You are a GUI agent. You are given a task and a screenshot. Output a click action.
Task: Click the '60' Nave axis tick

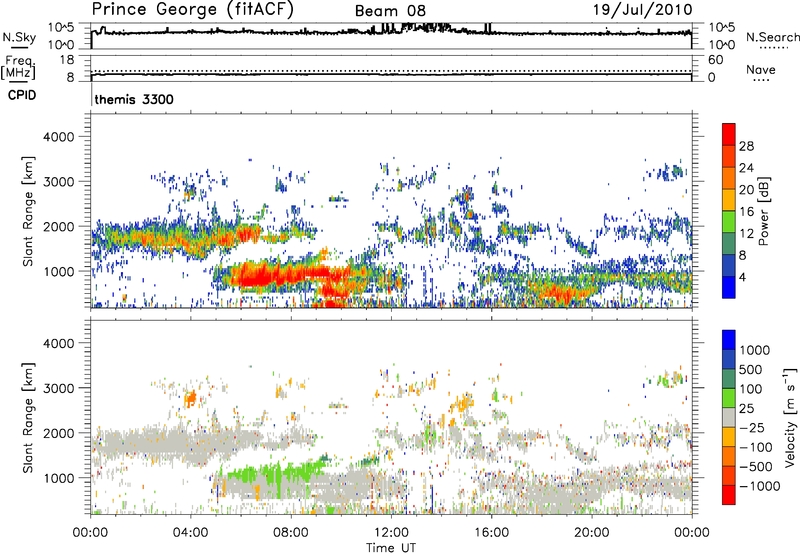pos(716,60)
